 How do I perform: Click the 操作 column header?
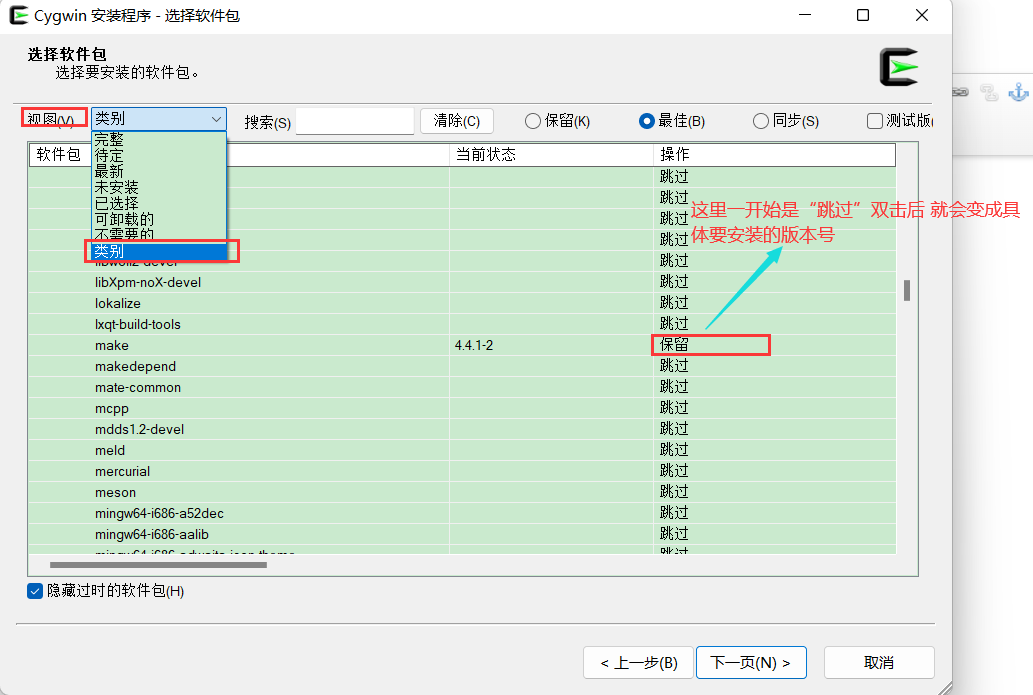click(774, 155)
